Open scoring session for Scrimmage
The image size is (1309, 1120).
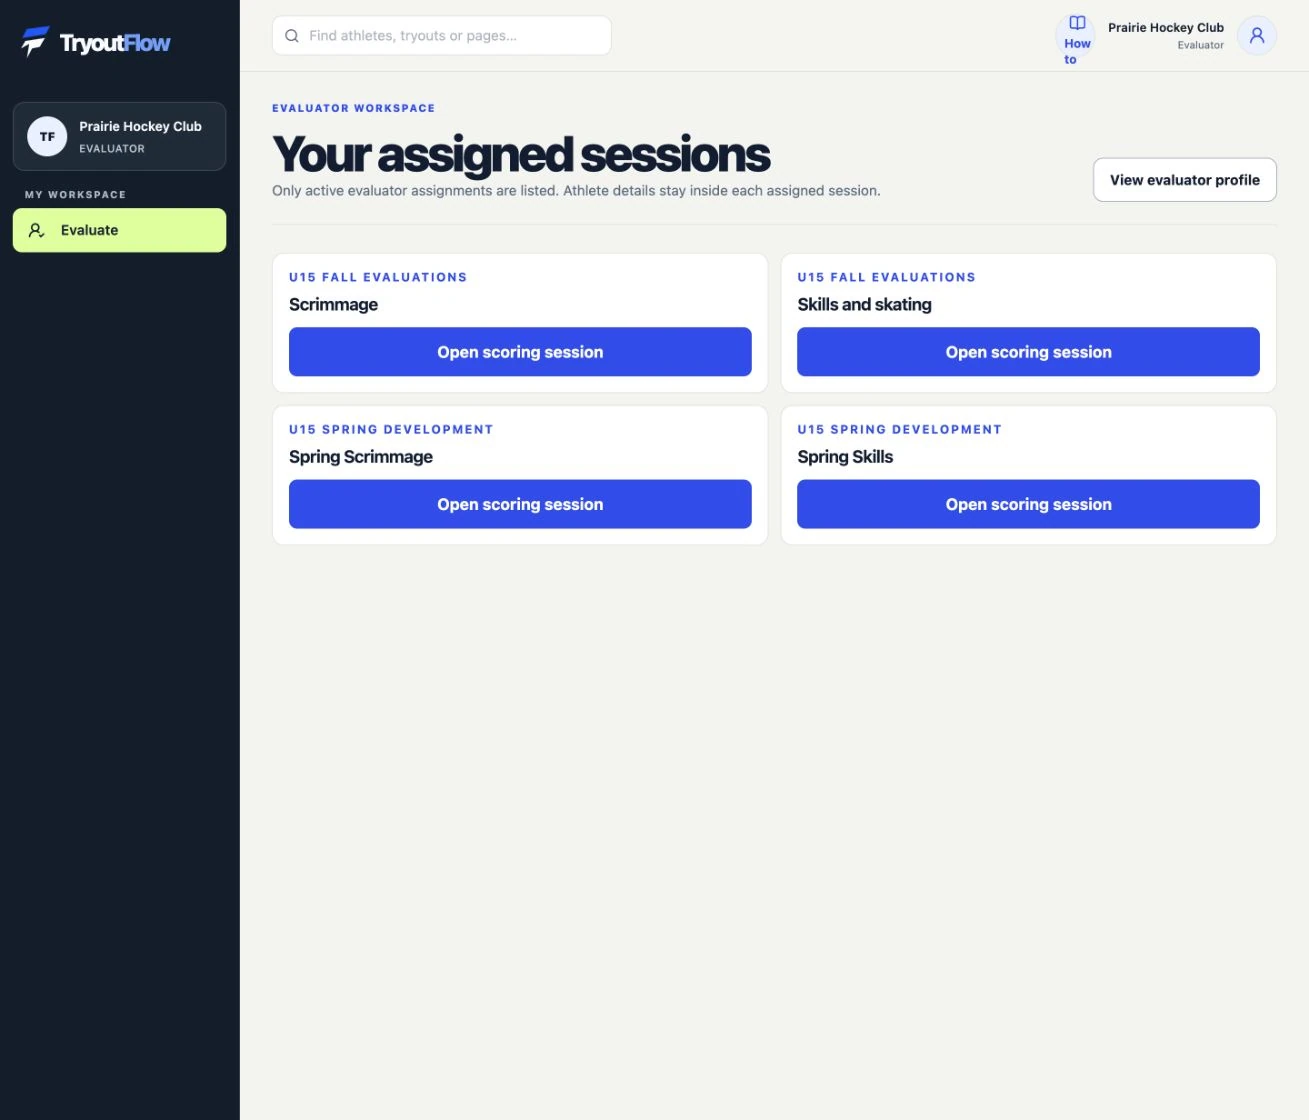(520, 352)
